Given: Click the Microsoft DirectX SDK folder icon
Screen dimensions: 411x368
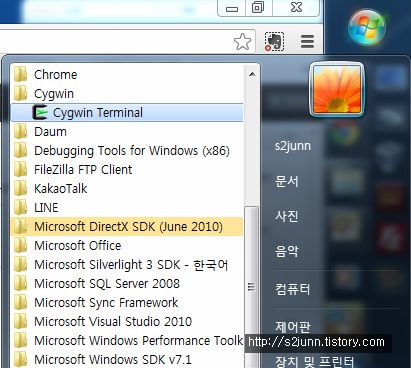Looking at the screenshot, I should point(21,226).
